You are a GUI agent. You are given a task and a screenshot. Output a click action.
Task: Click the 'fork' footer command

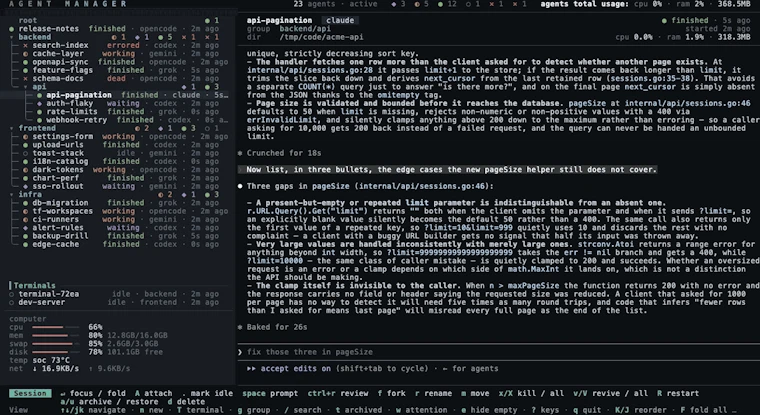pos(392,393)
